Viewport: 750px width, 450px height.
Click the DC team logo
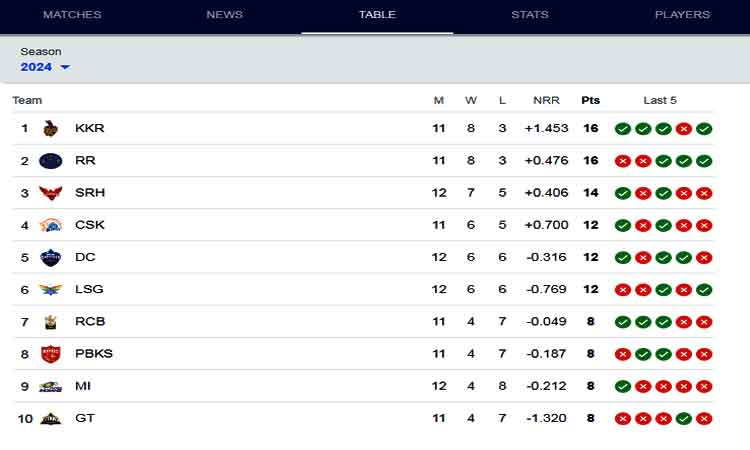click(x=51, y=257)
